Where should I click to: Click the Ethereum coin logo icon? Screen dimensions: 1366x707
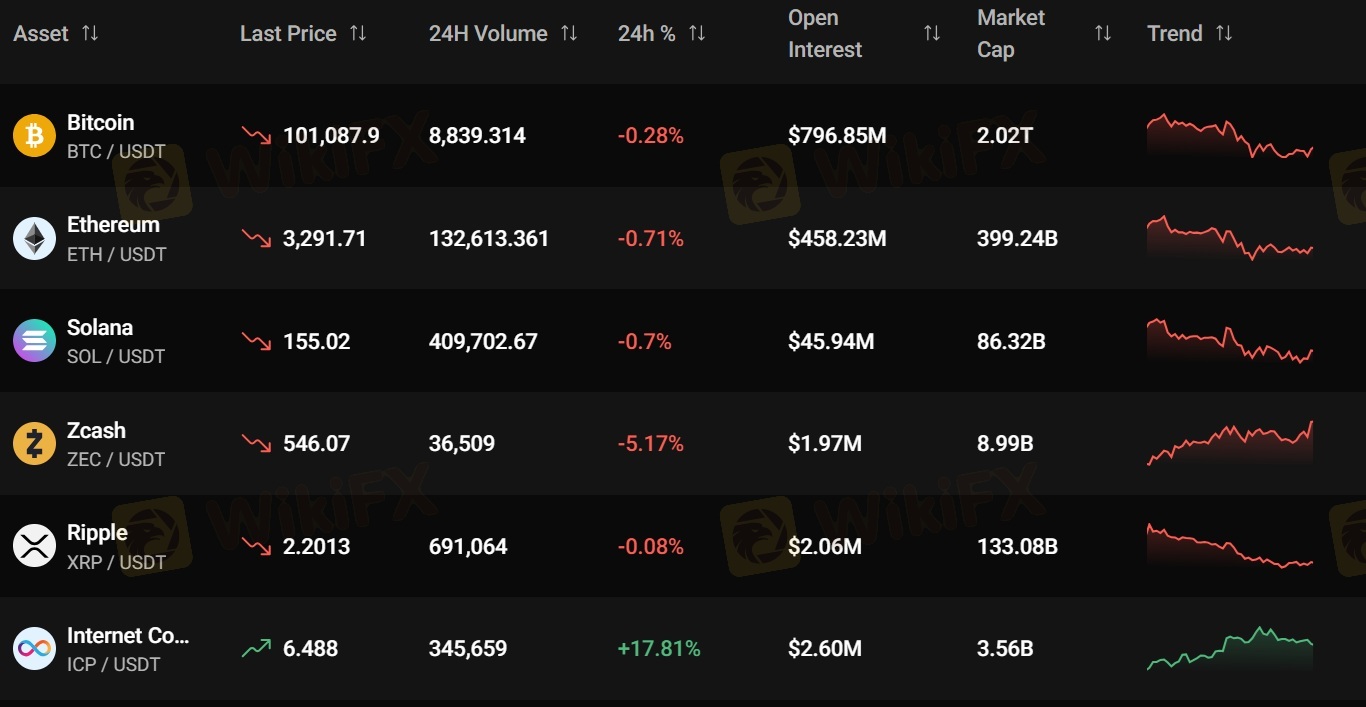[34, 239]
